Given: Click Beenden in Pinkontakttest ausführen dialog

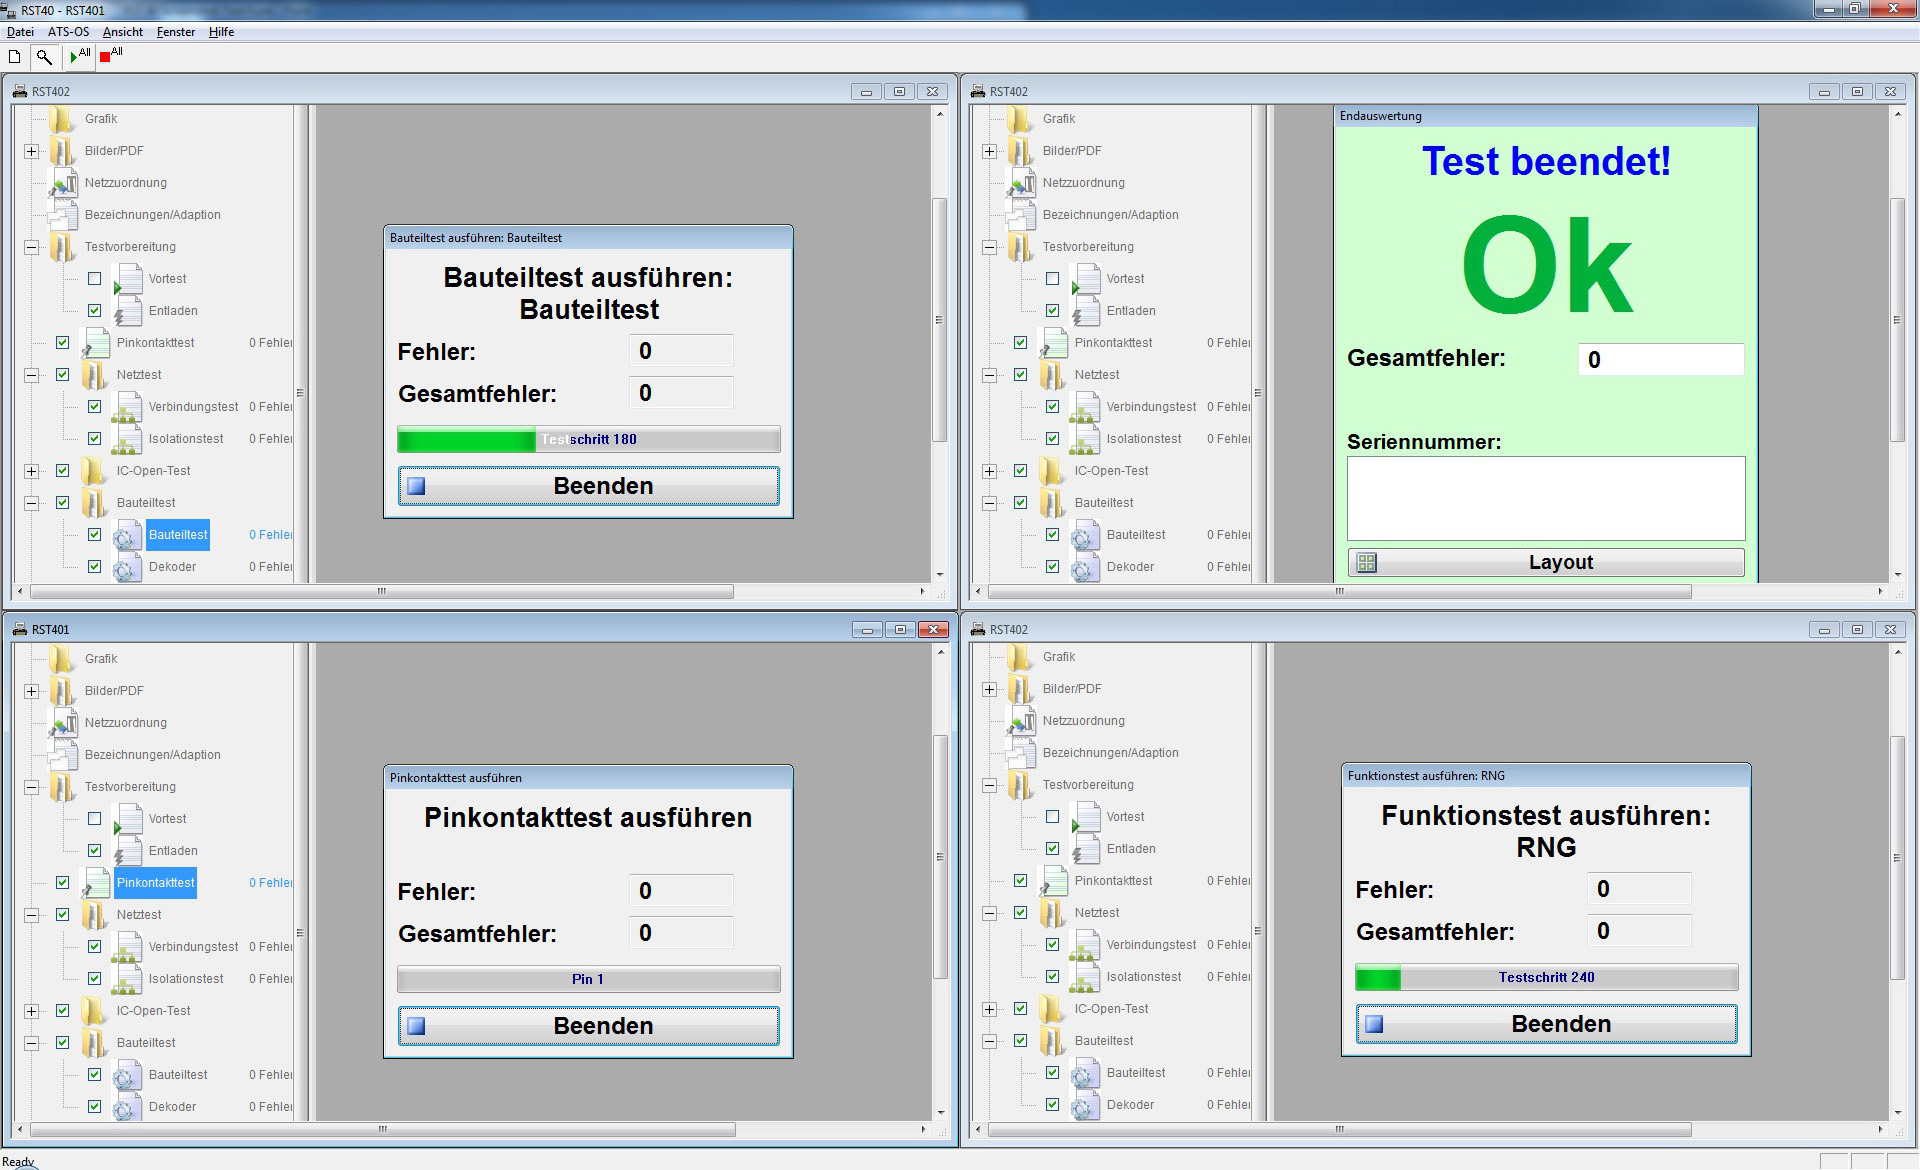Looking at the screenshot, I should (x=588, y=1026).
